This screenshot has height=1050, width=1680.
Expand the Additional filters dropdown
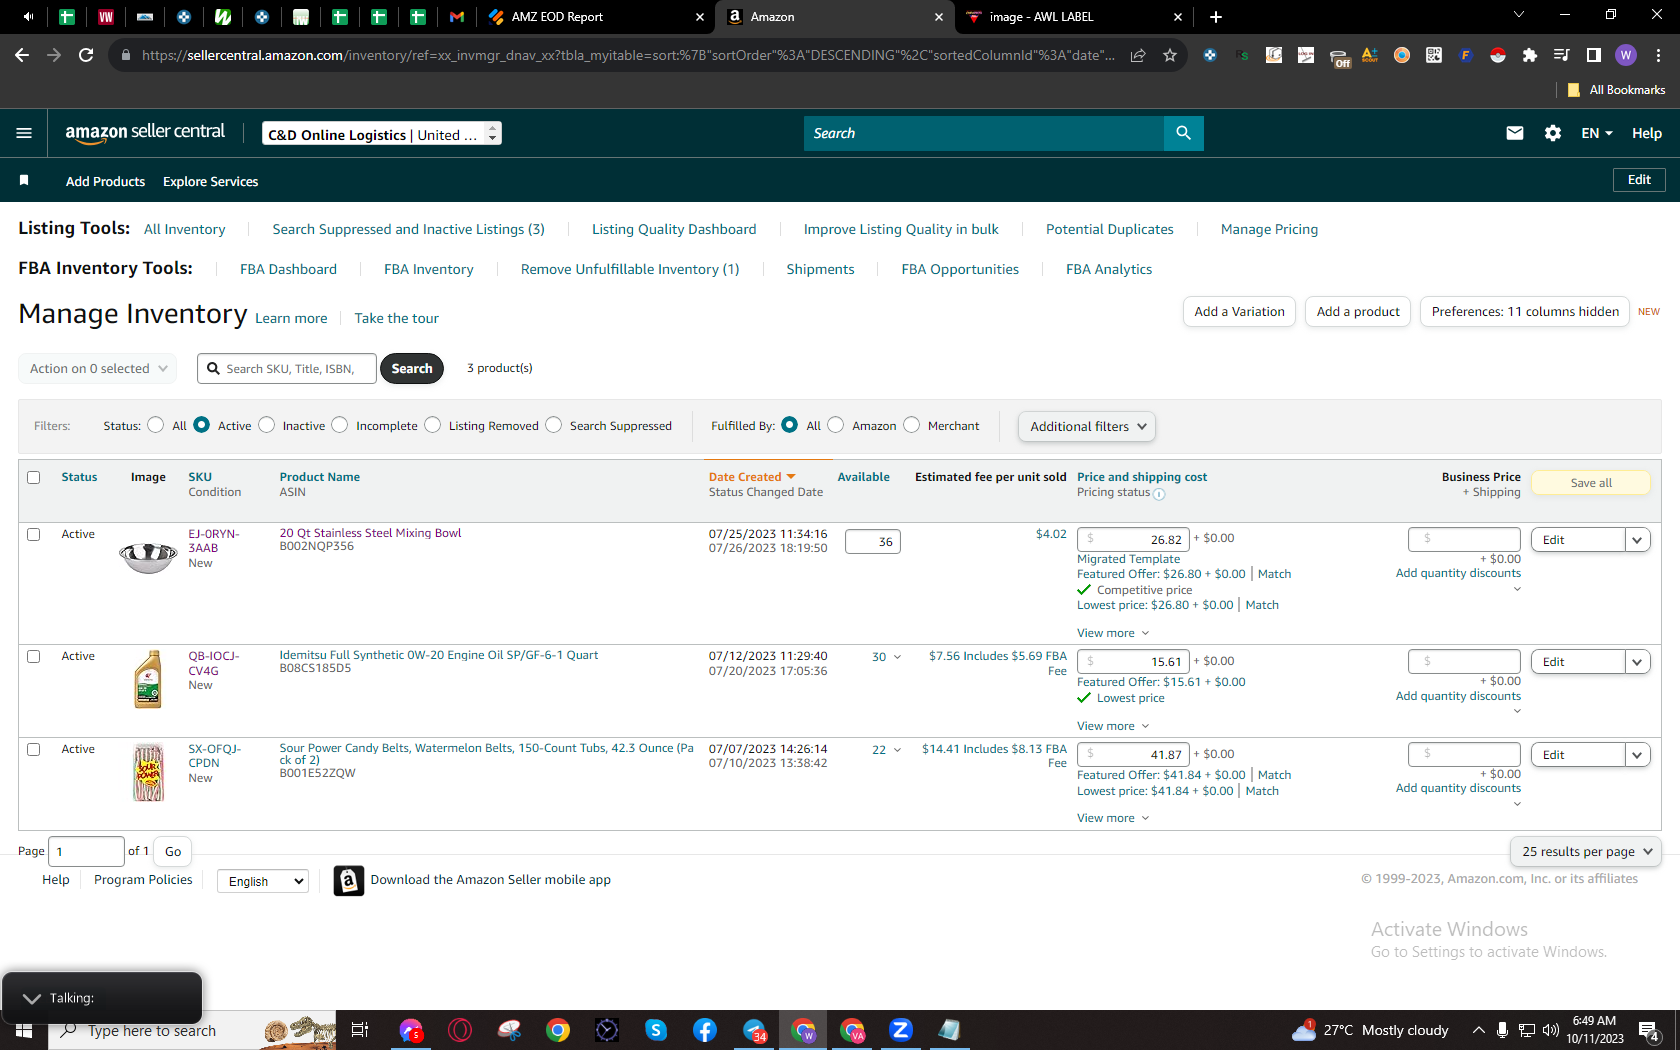(1087, 426)
